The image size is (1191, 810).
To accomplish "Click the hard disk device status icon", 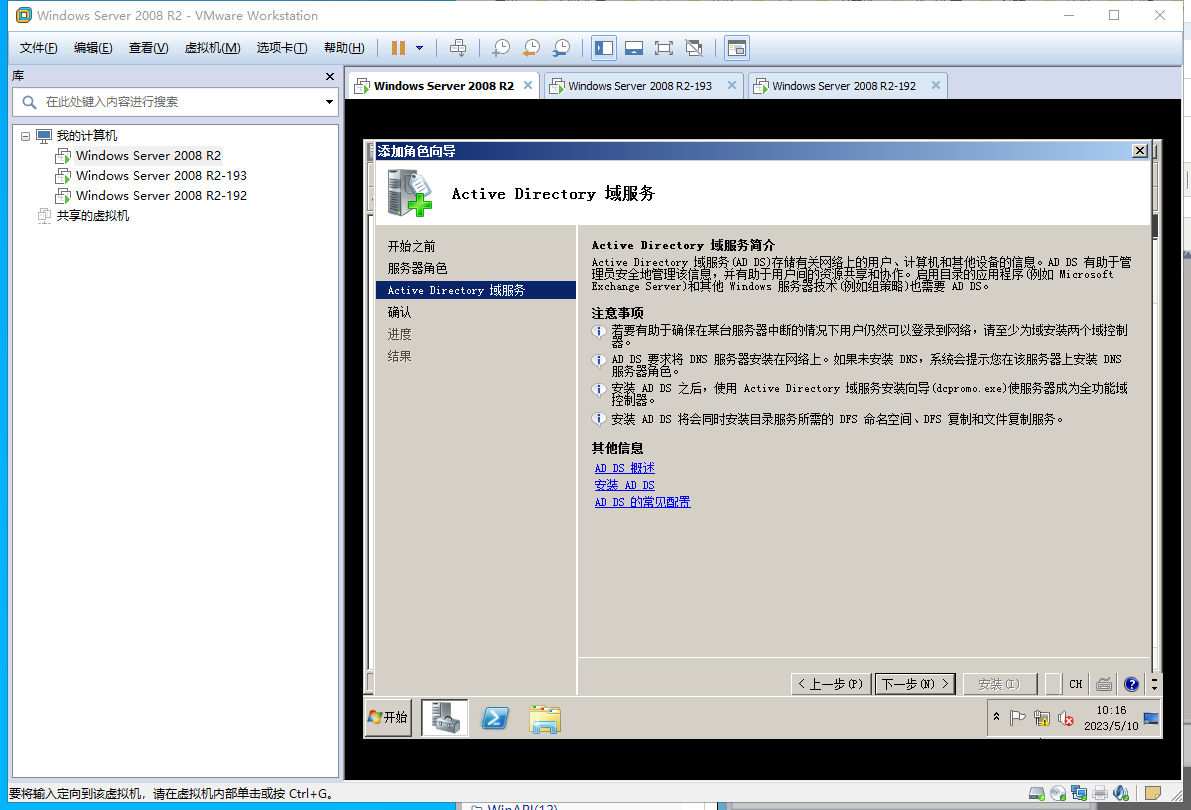I will pyautogui.click(x=1037, y=793).
